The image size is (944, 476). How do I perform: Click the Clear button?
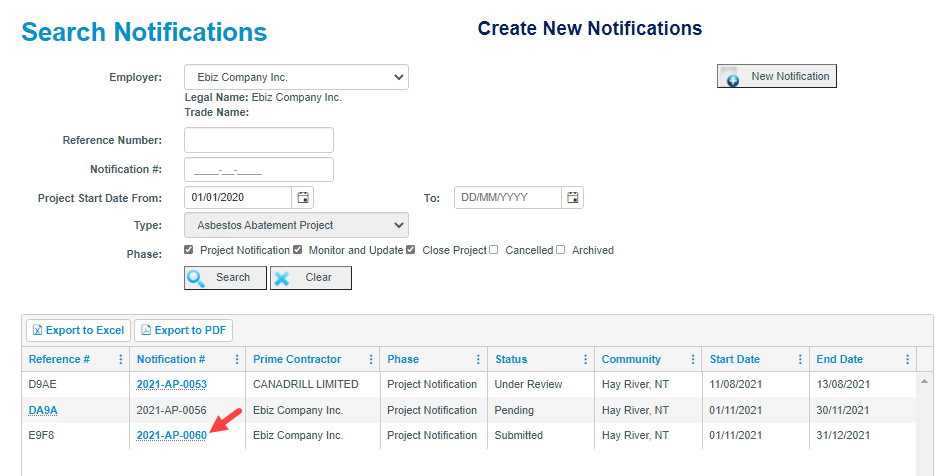pyautogui.click(x=311, y=277)
